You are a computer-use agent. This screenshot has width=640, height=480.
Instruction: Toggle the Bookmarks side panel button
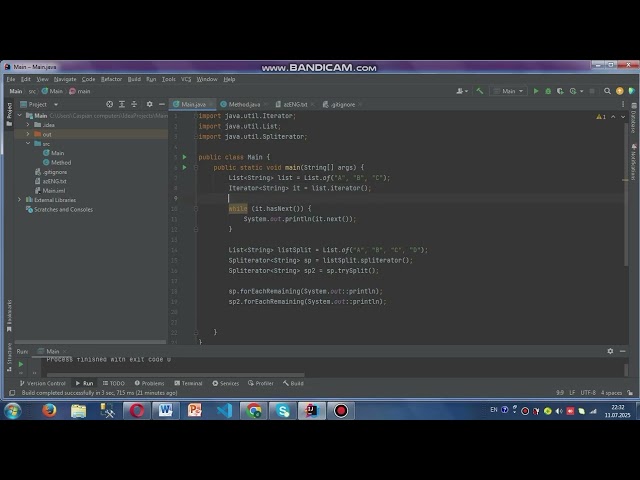click(9, 316)
